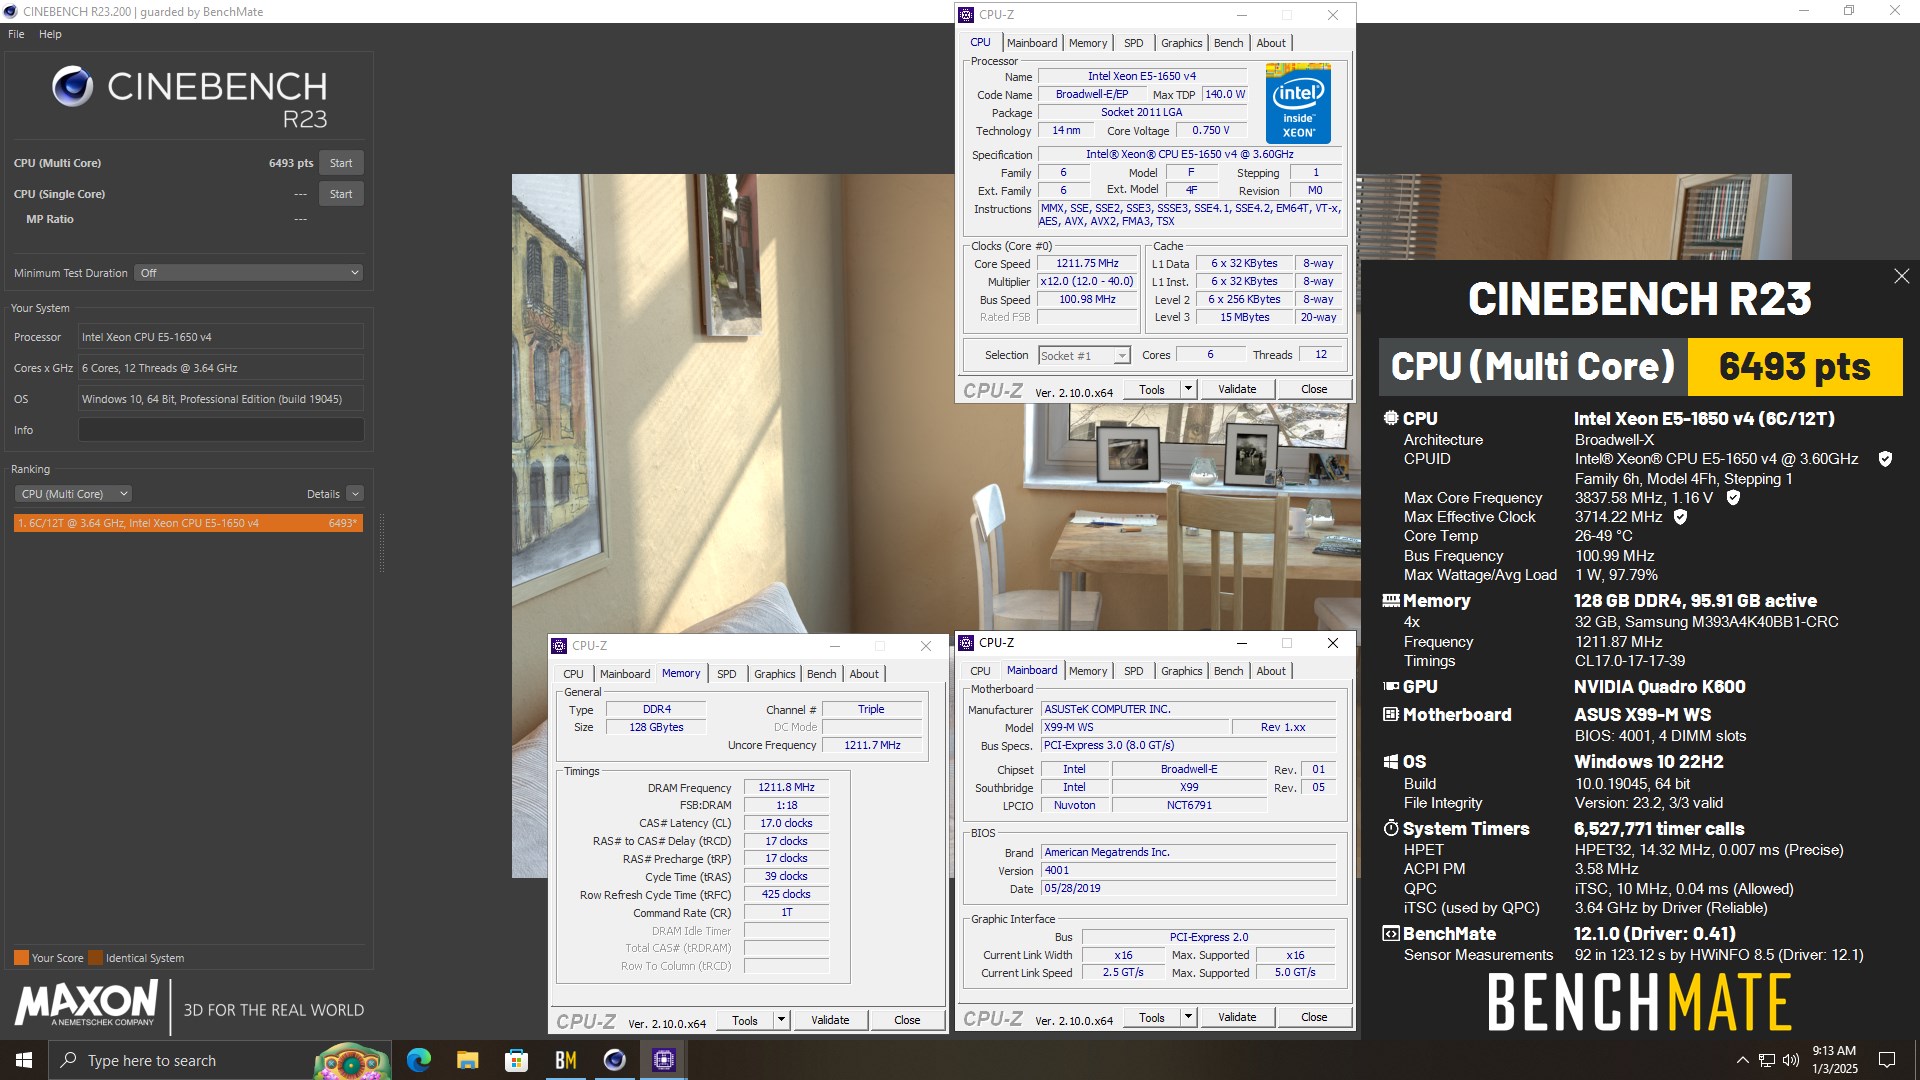This screenshot has height=1080, width=1920.
Task: Switch to SPD tab in Memory CPU-Z window
Action: click(726, 674)
